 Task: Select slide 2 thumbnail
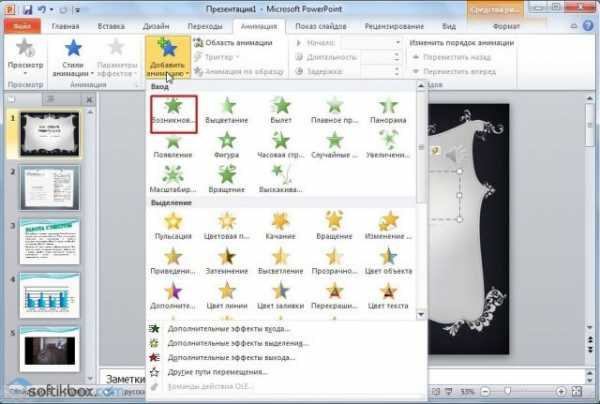click(50, 187)
